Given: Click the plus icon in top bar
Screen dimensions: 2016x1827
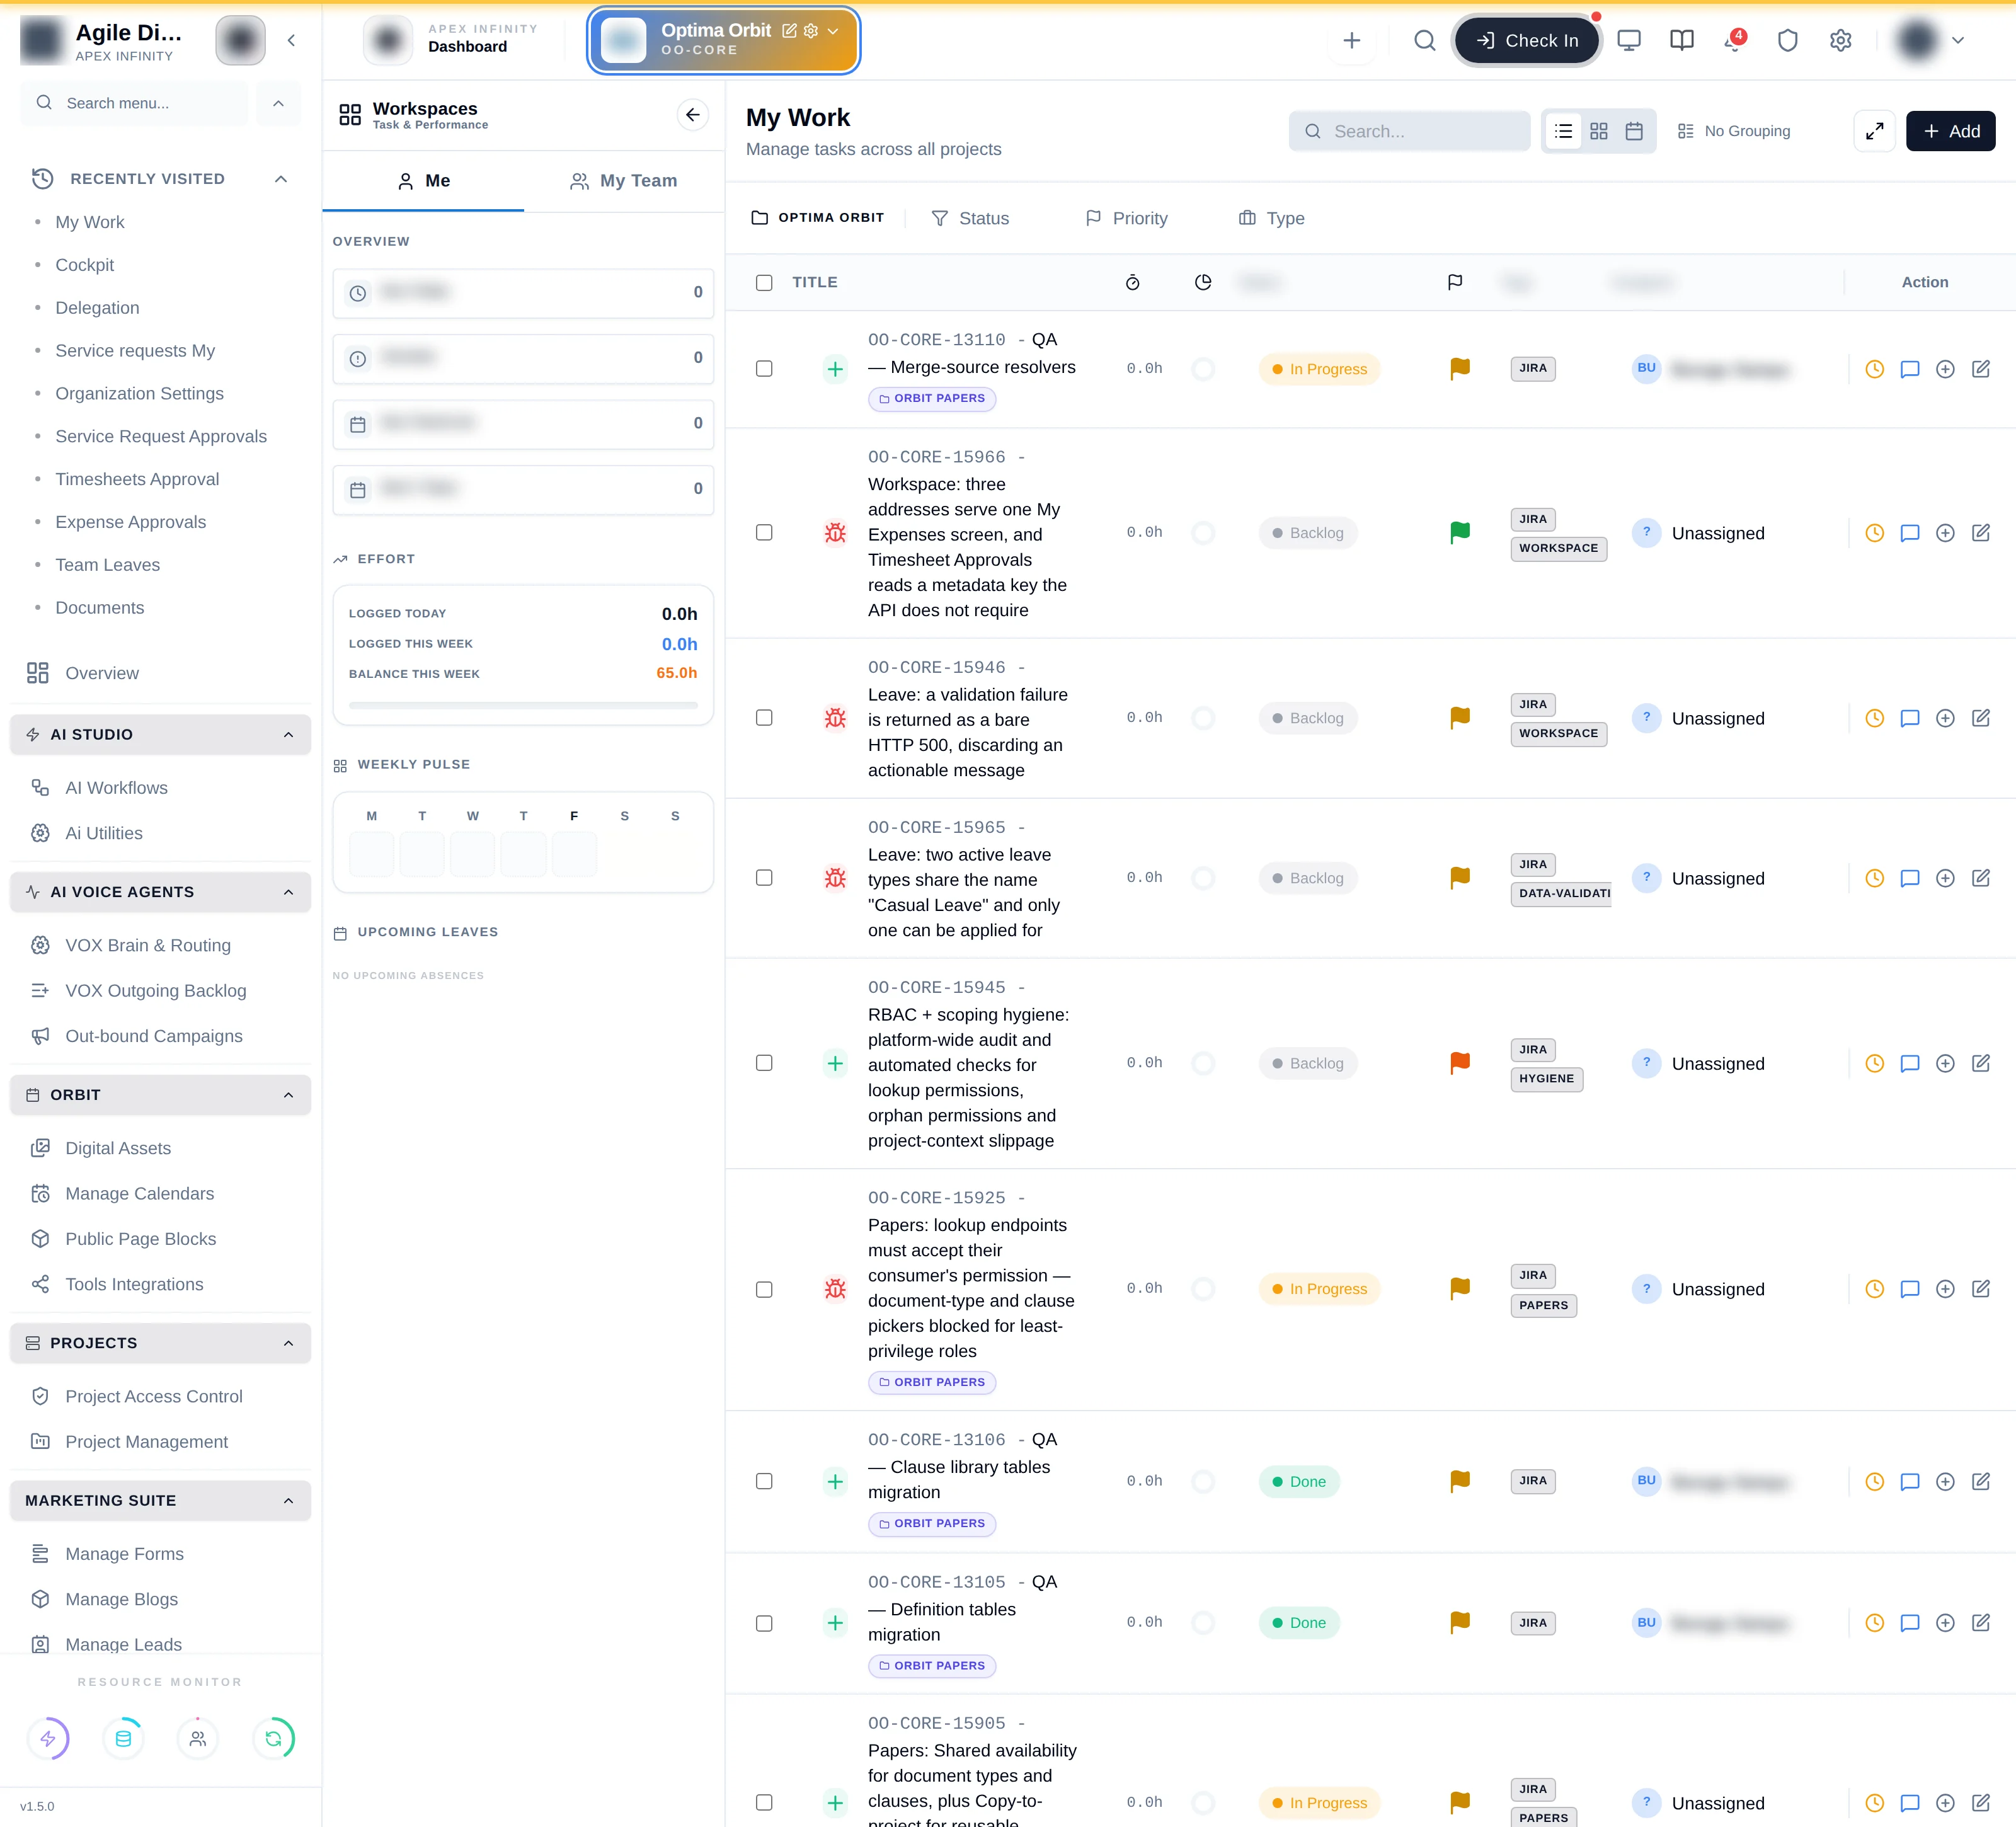Looking at the screenshot, I should 1352,41.
